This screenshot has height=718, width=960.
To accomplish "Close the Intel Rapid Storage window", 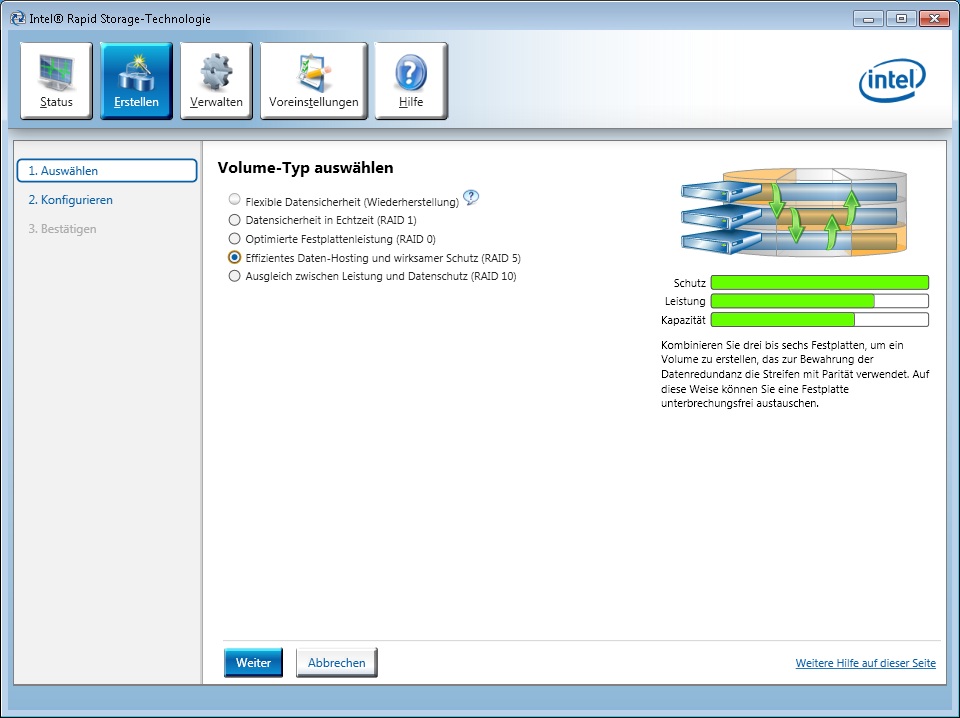I will coord(934,19).
